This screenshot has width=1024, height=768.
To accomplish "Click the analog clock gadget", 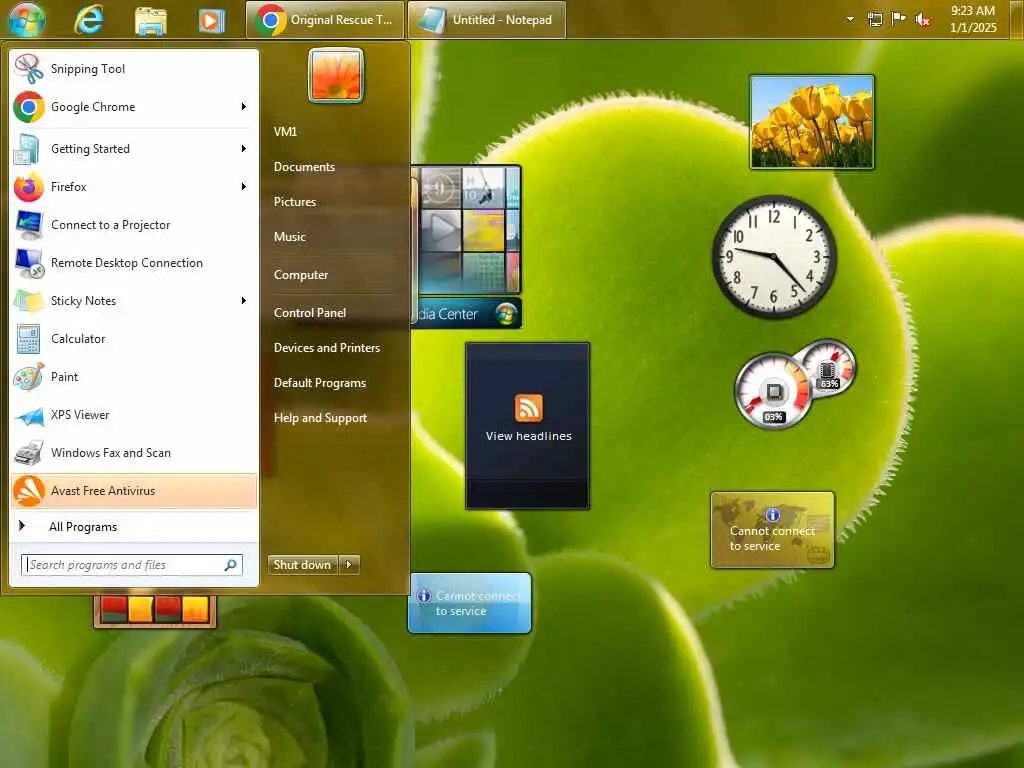I will point(774,257).
